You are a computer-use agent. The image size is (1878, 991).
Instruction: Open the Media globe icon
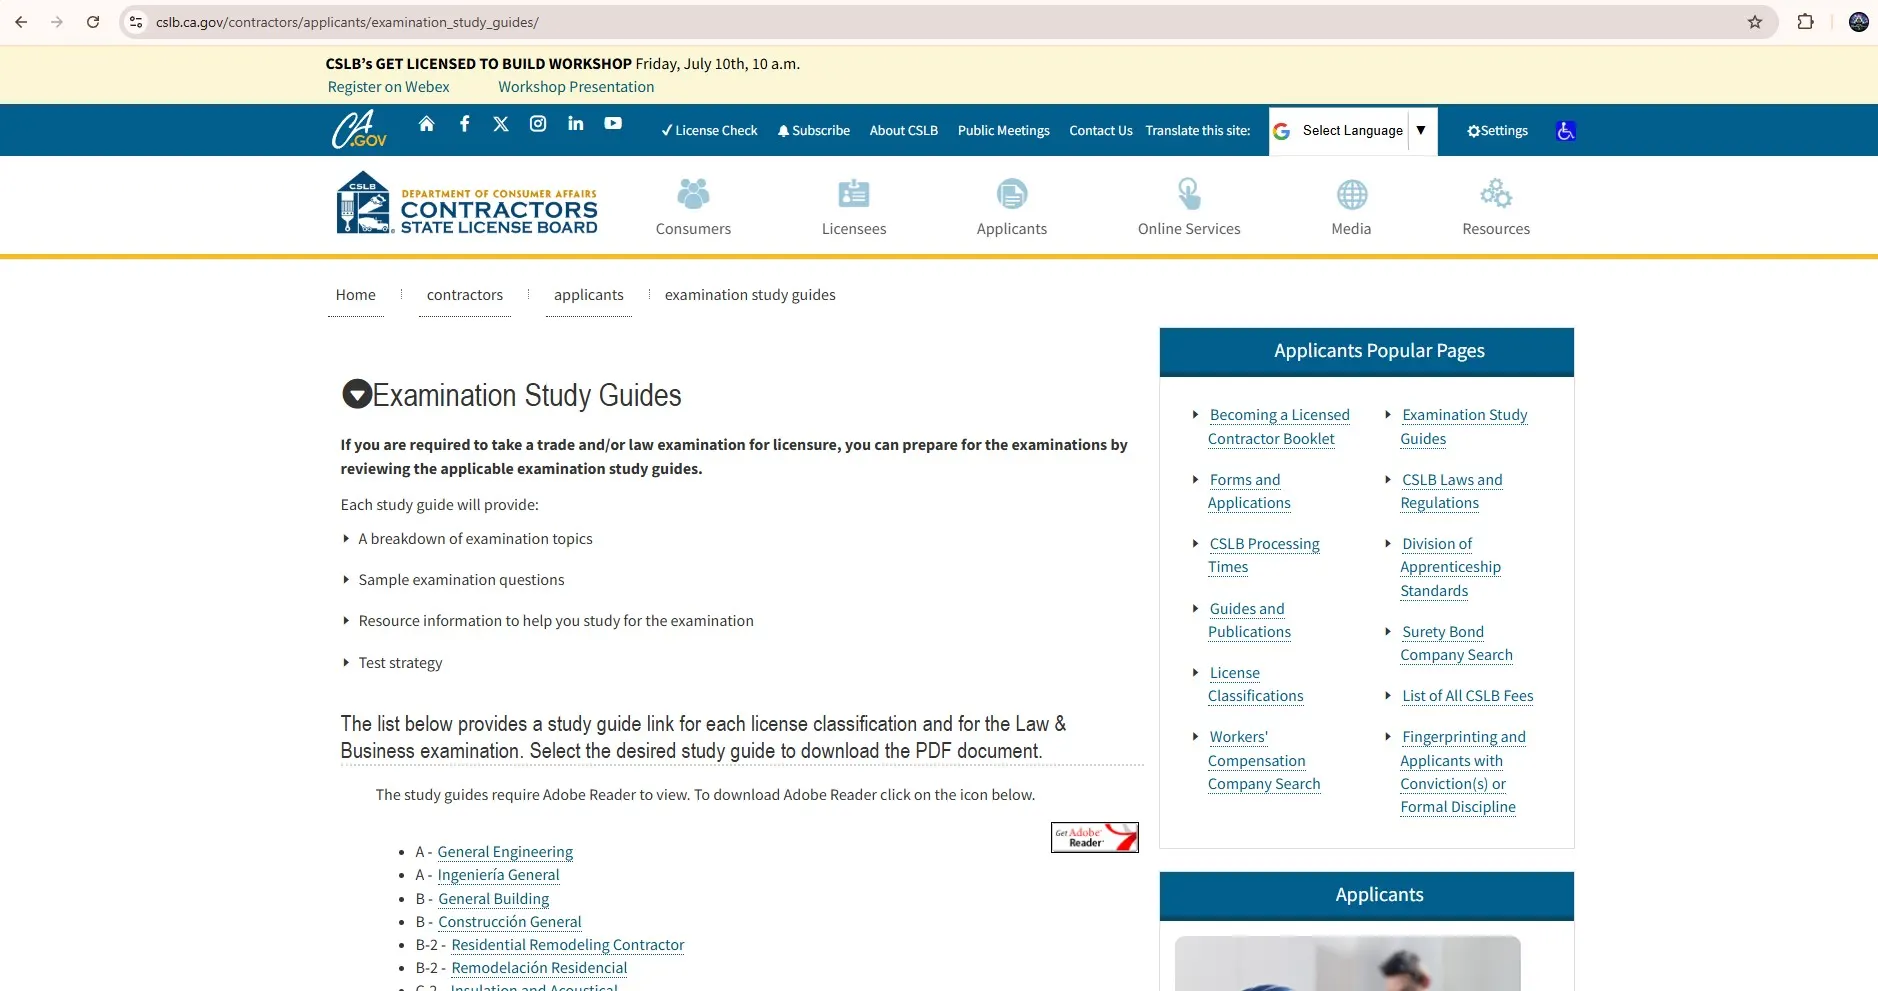(1352, 194)
